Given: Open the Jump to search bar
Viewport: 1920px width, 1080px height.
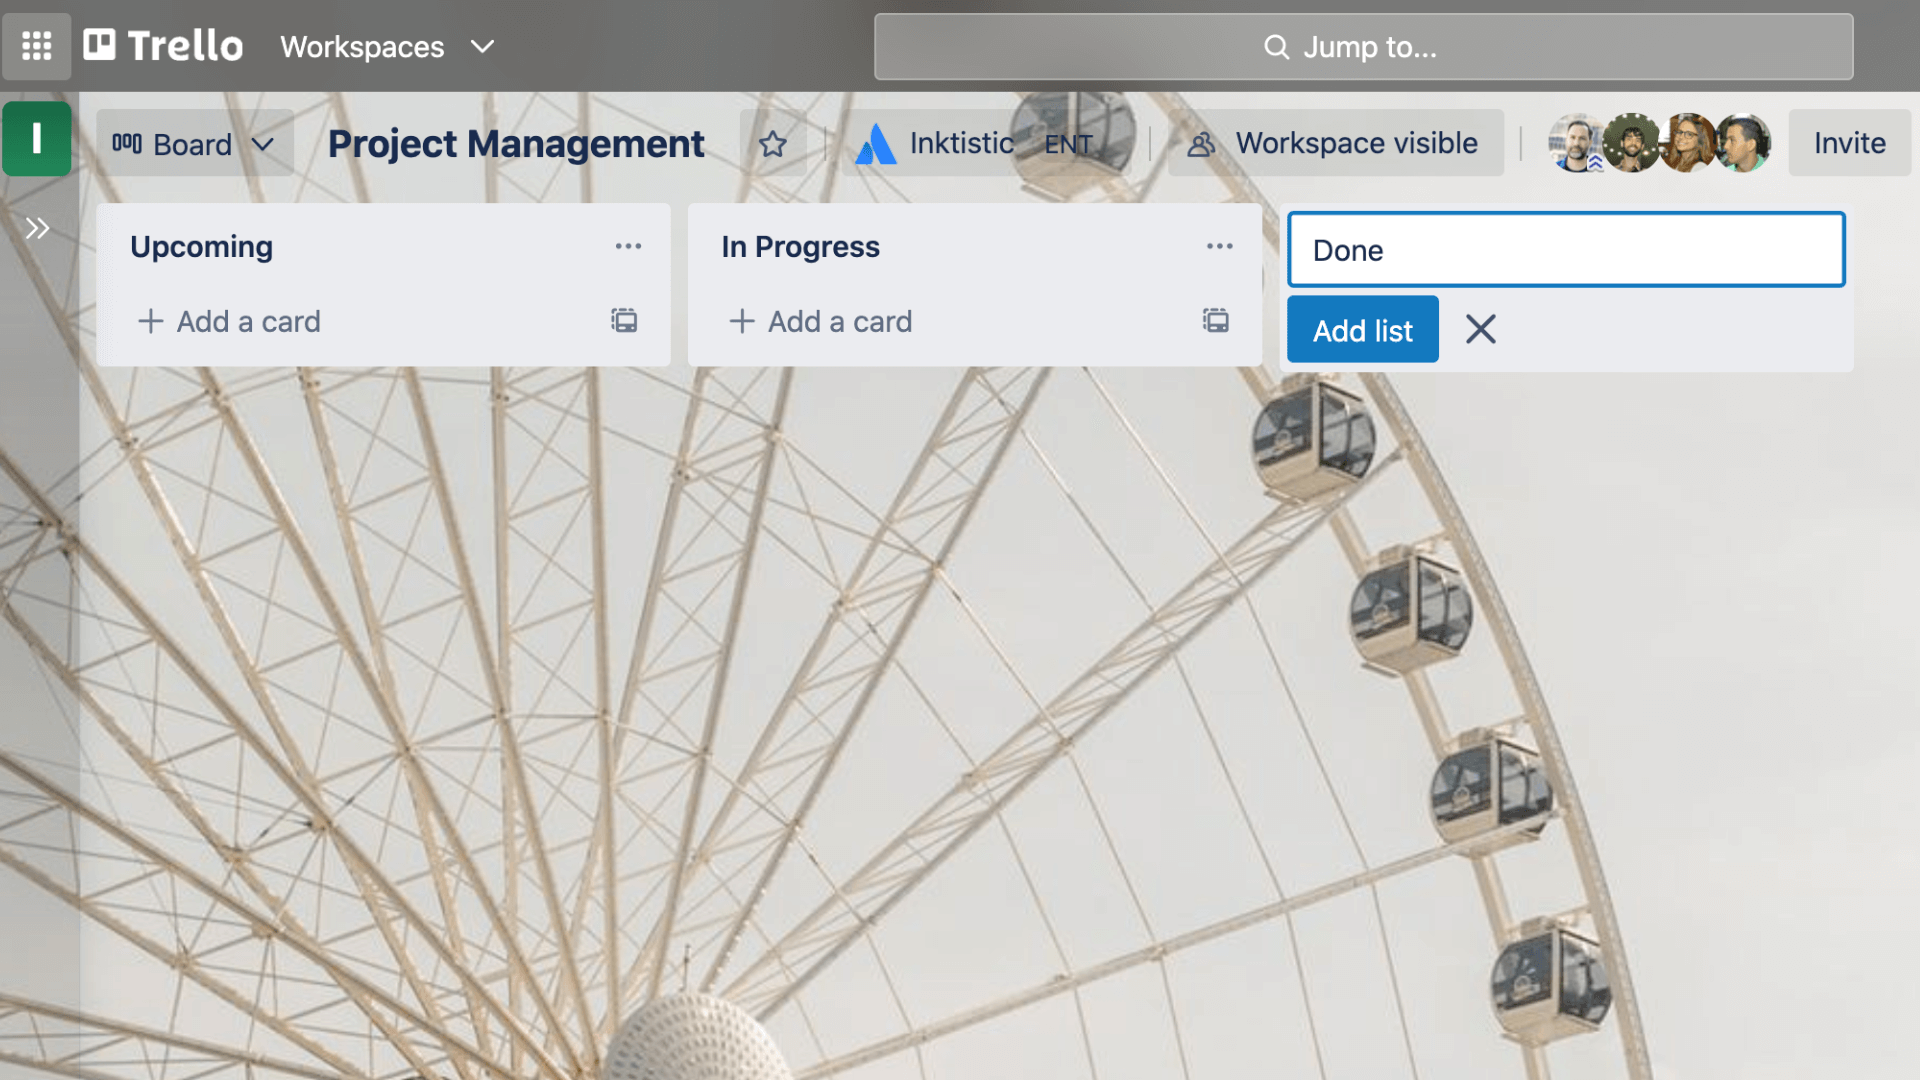Looking at the screenshot, I should pyautogui.click(x=1364, y=46).
